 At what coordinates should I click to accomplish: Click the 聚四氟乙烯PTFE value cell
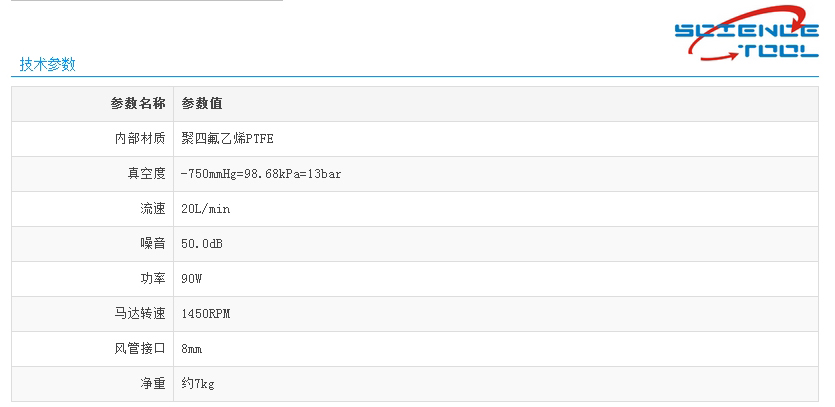click(x=227, y=139)
